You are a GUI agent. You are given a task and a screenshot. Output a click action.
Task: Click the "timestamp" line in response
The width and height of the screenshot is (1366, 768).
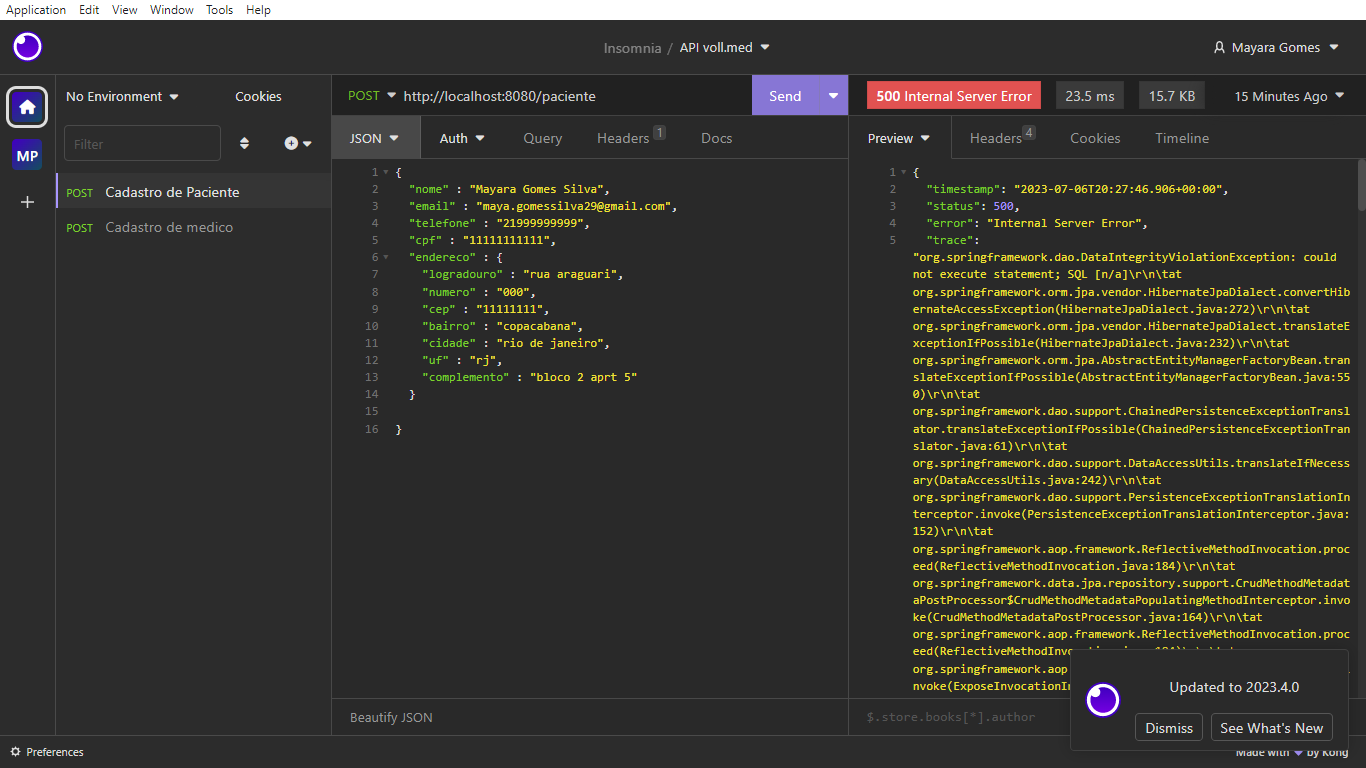tap(1077, 189)
